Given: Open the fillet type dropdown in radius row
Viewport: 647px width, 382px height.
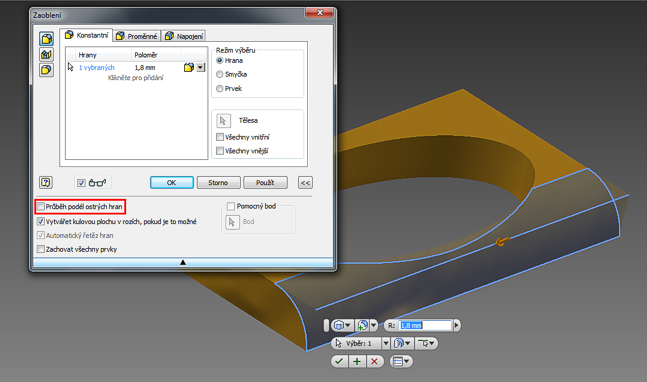Looking at the screenshot, I should coord(201,67).
